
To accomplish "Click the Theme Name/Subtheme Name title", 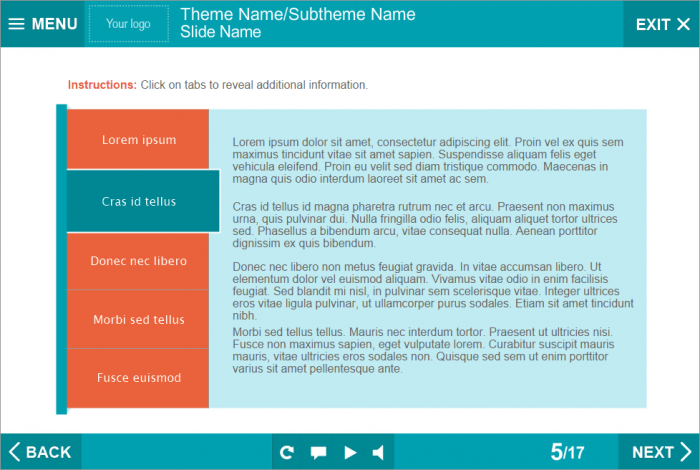I will click(x=297, y=15).
